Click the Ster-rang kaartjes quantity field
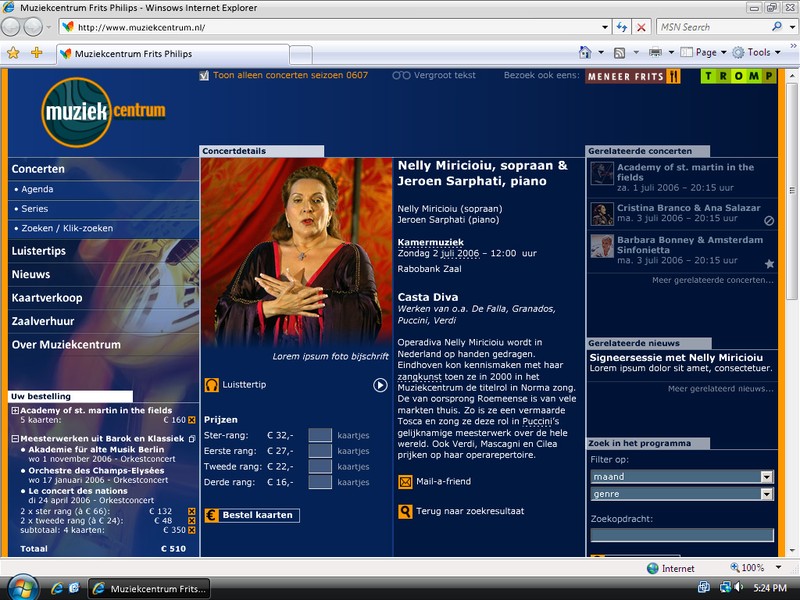The height and width of the screenshot is (600, 800). coord(320,435)
